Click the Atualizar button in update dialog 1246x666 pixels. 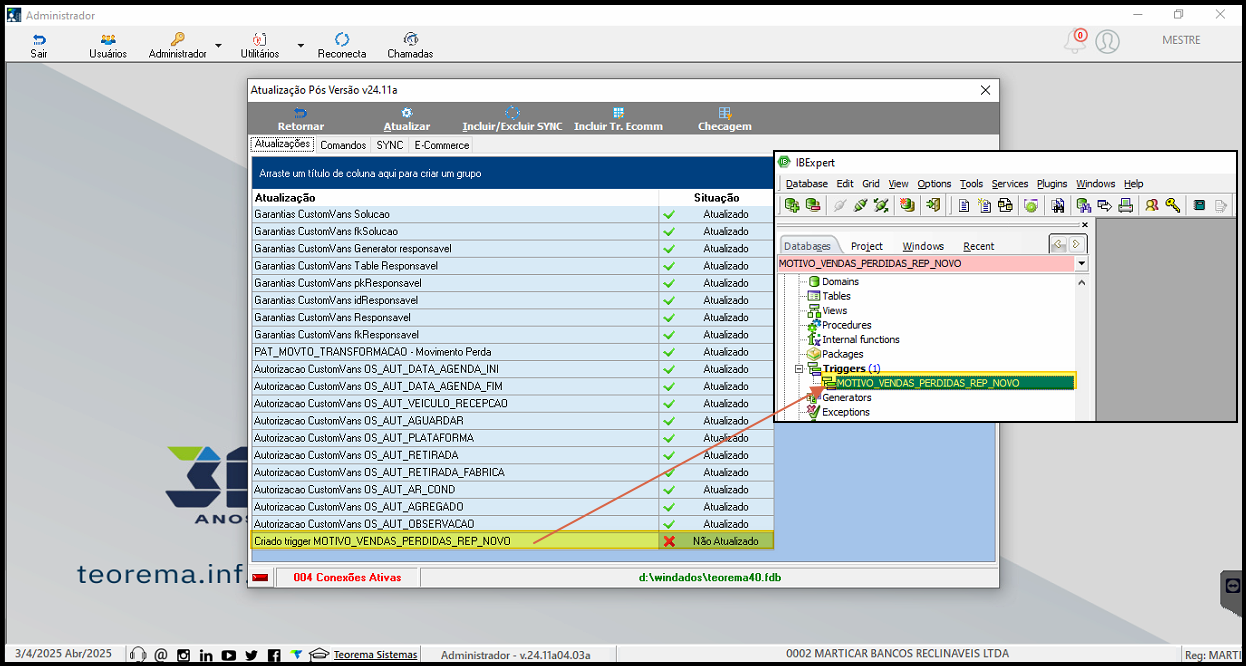407,120
